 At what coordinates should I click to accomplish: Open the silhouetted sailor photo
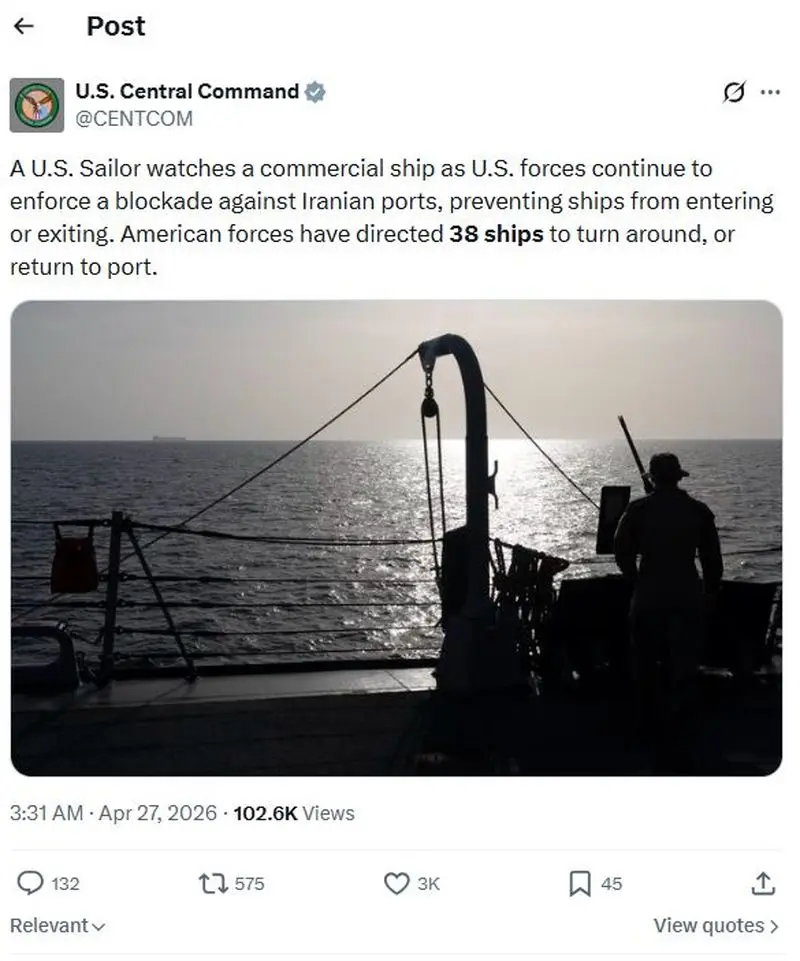pos(396,538)
